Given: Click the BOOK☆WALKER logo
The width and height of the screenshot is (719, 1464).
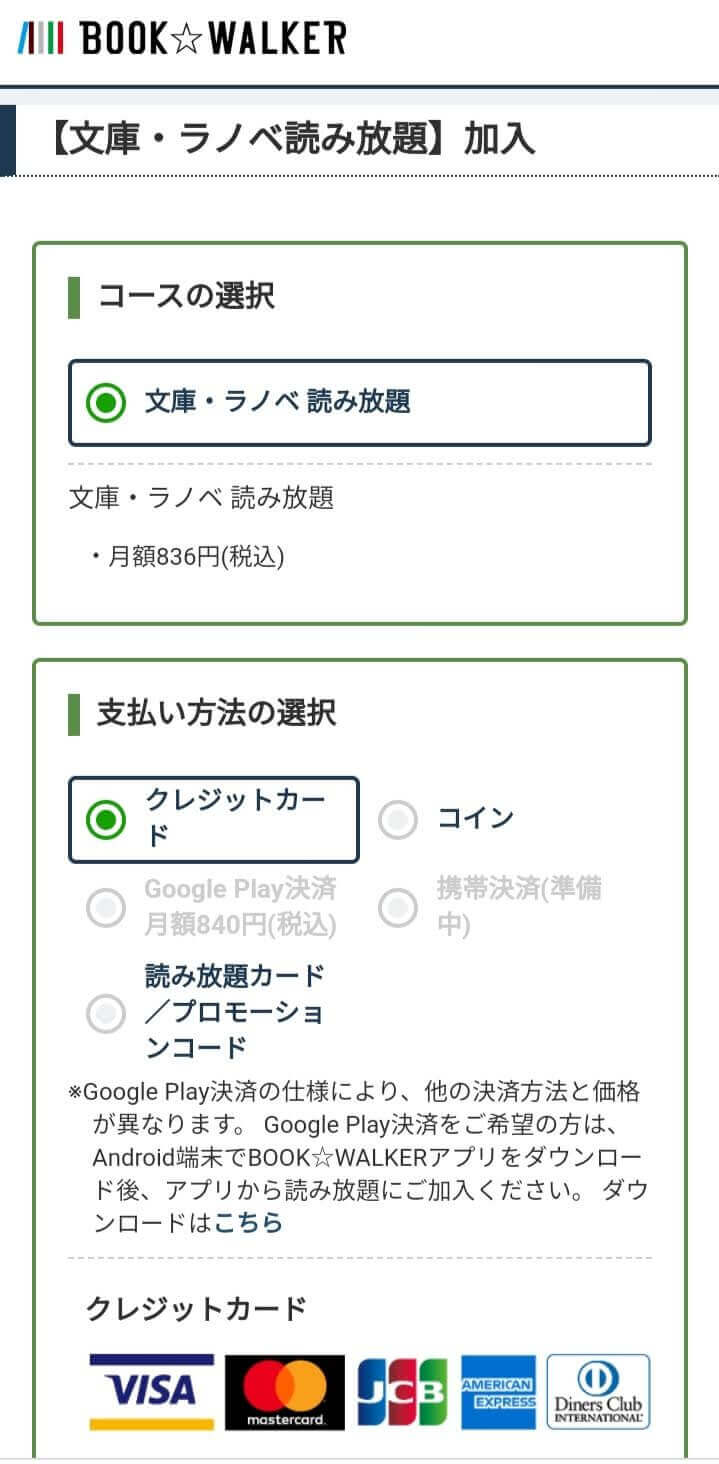Looking at the screenshot, I should pyautogui.click(x=182, y=39).
